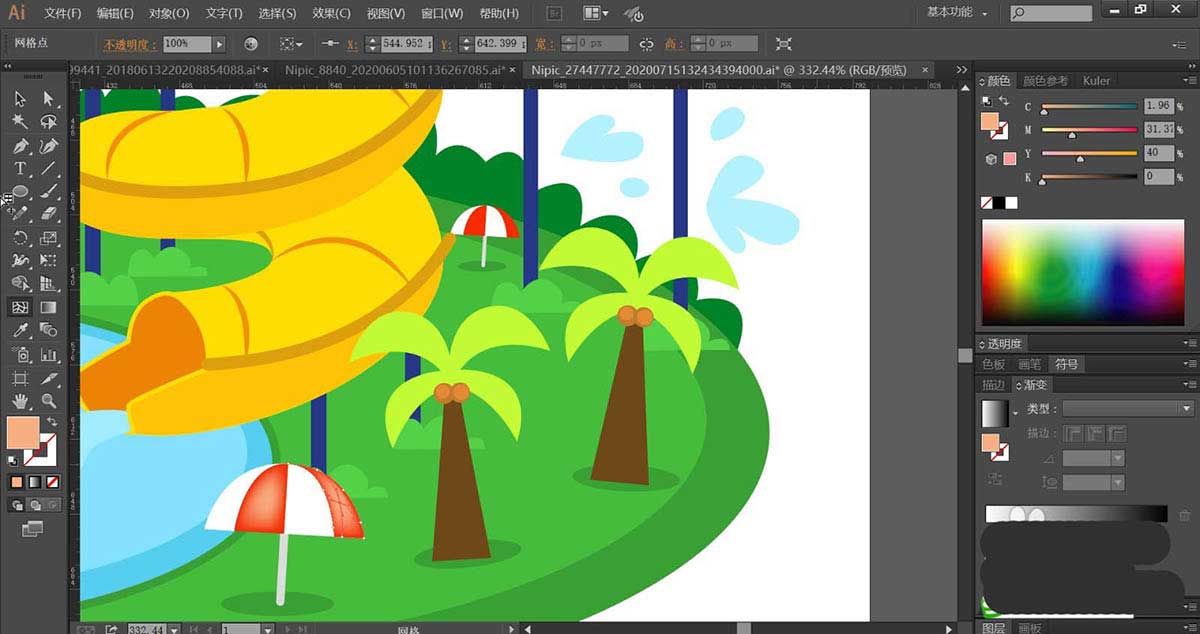Select the Symbol Sprayer tool
The height and width of the screenshot is (634, 1200).
20,354
